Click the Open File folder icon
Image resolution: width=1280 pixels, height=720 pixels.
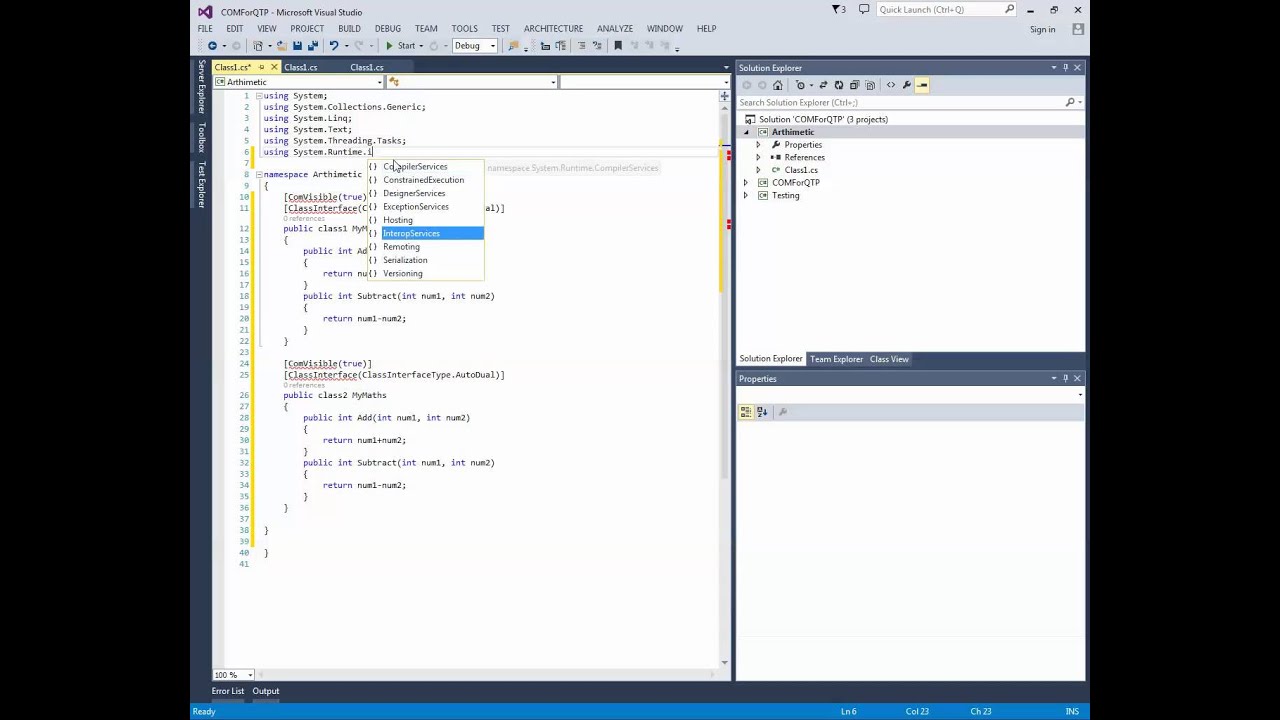282,45
